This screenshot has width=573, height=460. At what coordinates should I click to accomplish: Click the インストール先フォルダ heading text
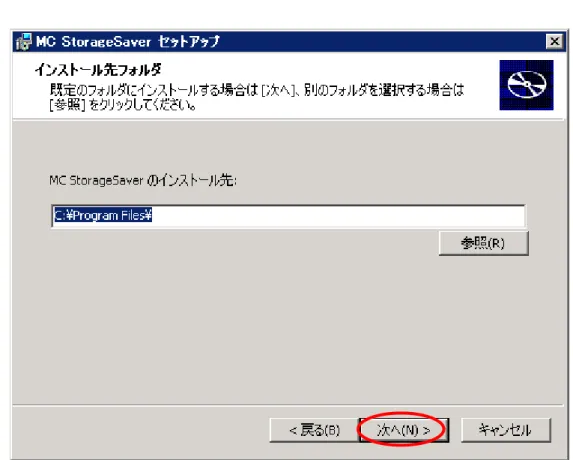(98, 69)
